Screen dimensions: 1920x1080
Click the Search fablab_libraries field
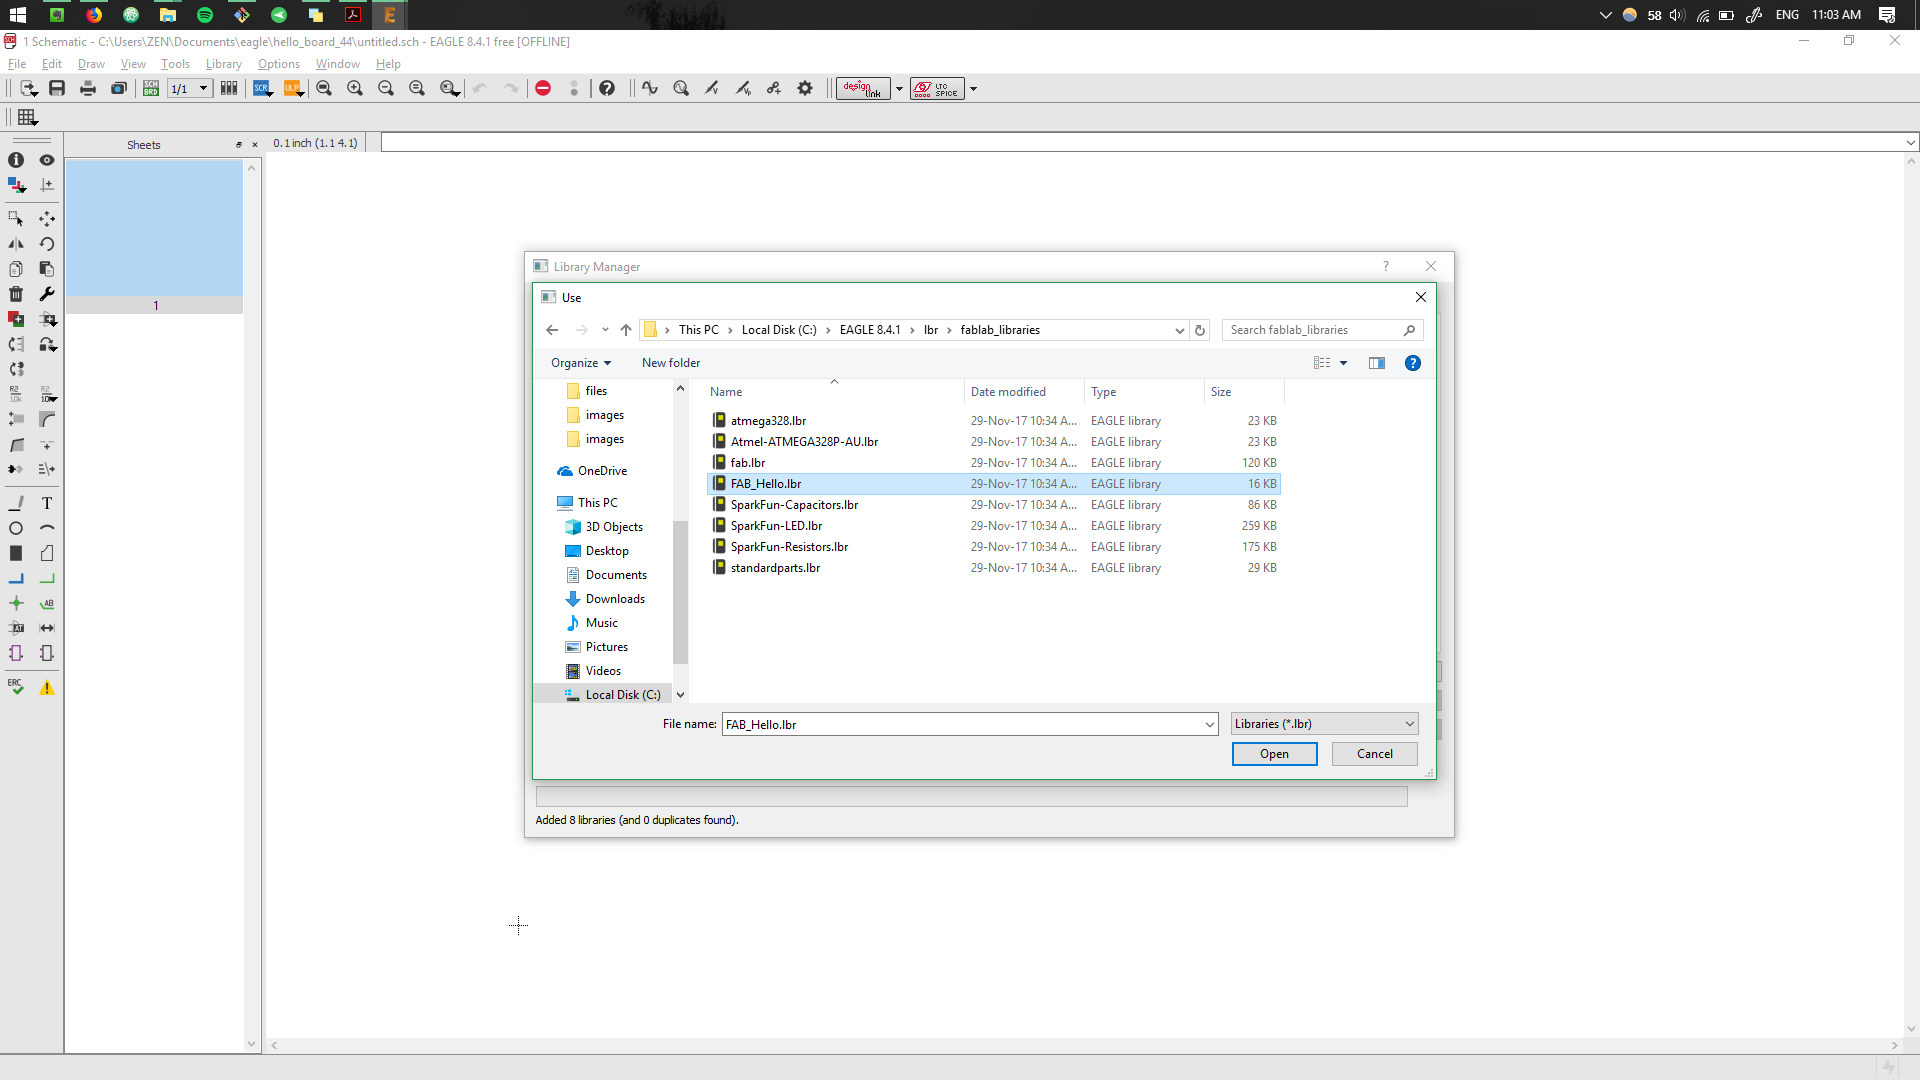(1320, 330)
